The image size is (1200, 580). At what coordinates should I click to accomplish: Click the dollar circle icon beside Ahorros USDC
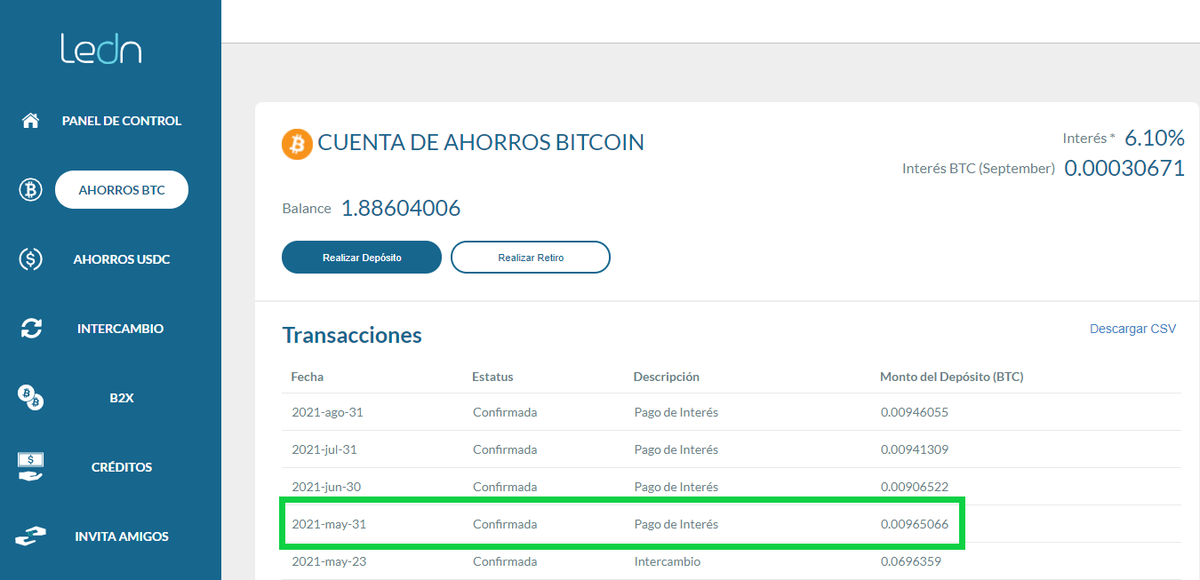point(31,259)
